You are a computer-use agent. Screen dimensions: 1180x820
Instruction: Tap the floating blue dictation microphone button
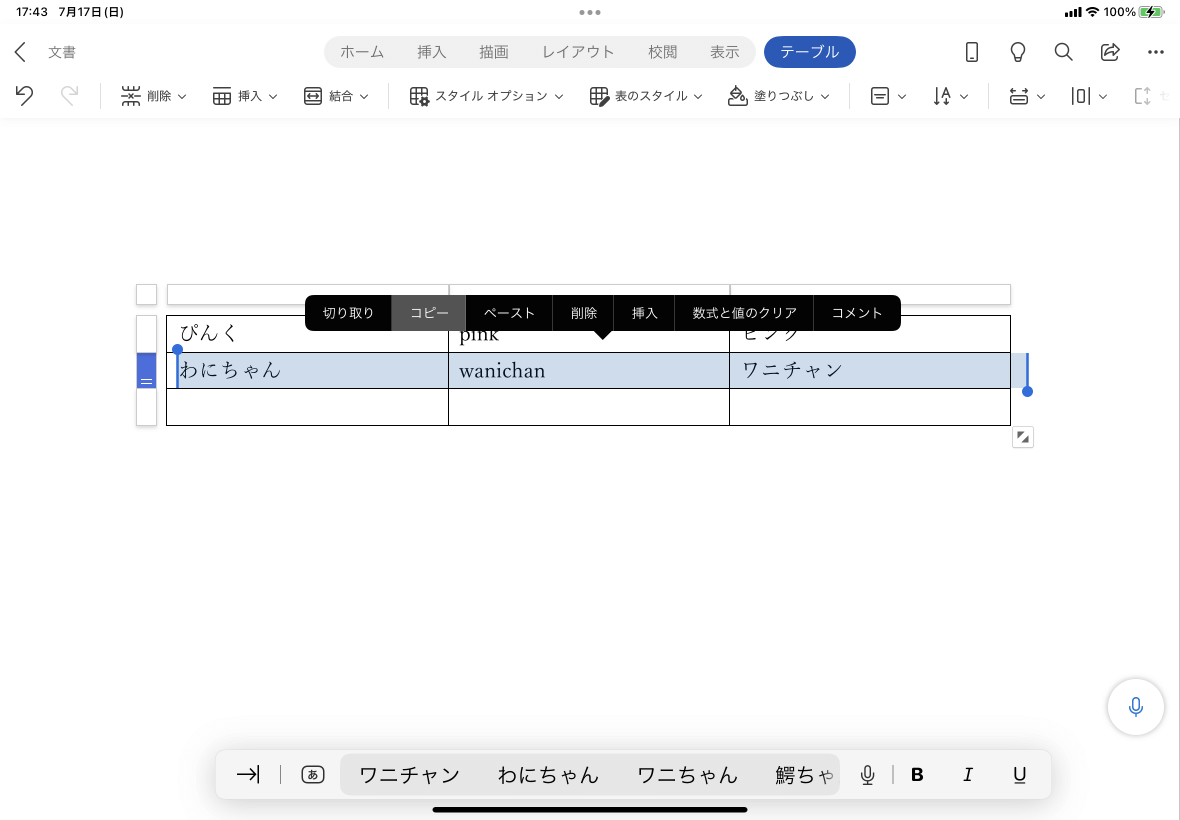click(1136, 706)
